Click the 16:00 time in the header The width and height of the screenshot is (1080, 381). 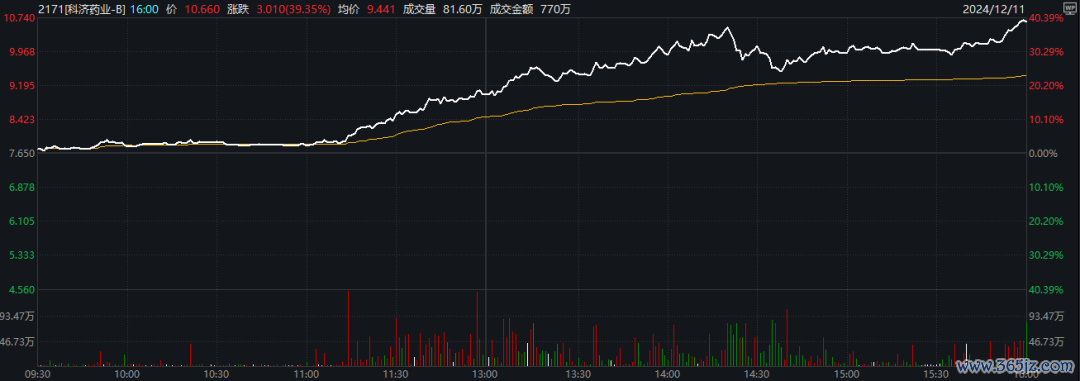pyautogui.click(x=144, y=9)
